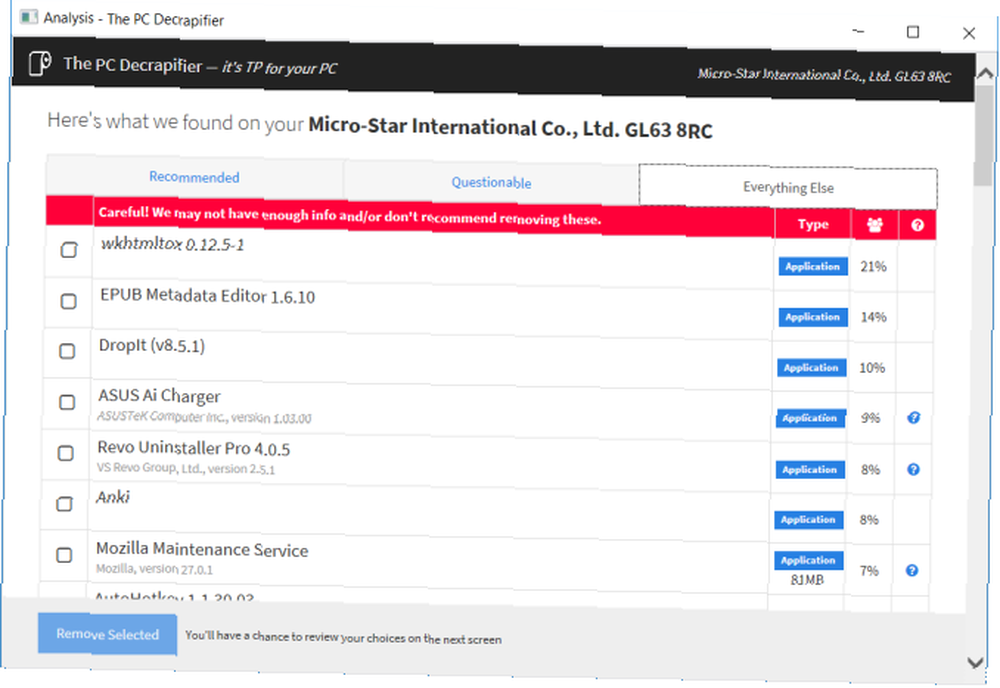Check the wkhtmltox 0.12.5-1 checkbox

point(69,249)
